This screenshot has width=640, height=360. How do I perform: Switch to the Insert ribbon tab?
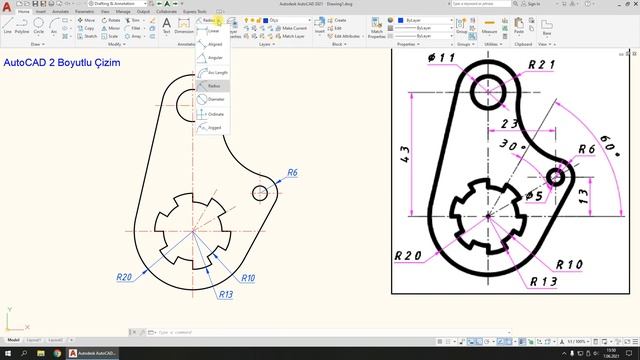[x=41, y=11]
